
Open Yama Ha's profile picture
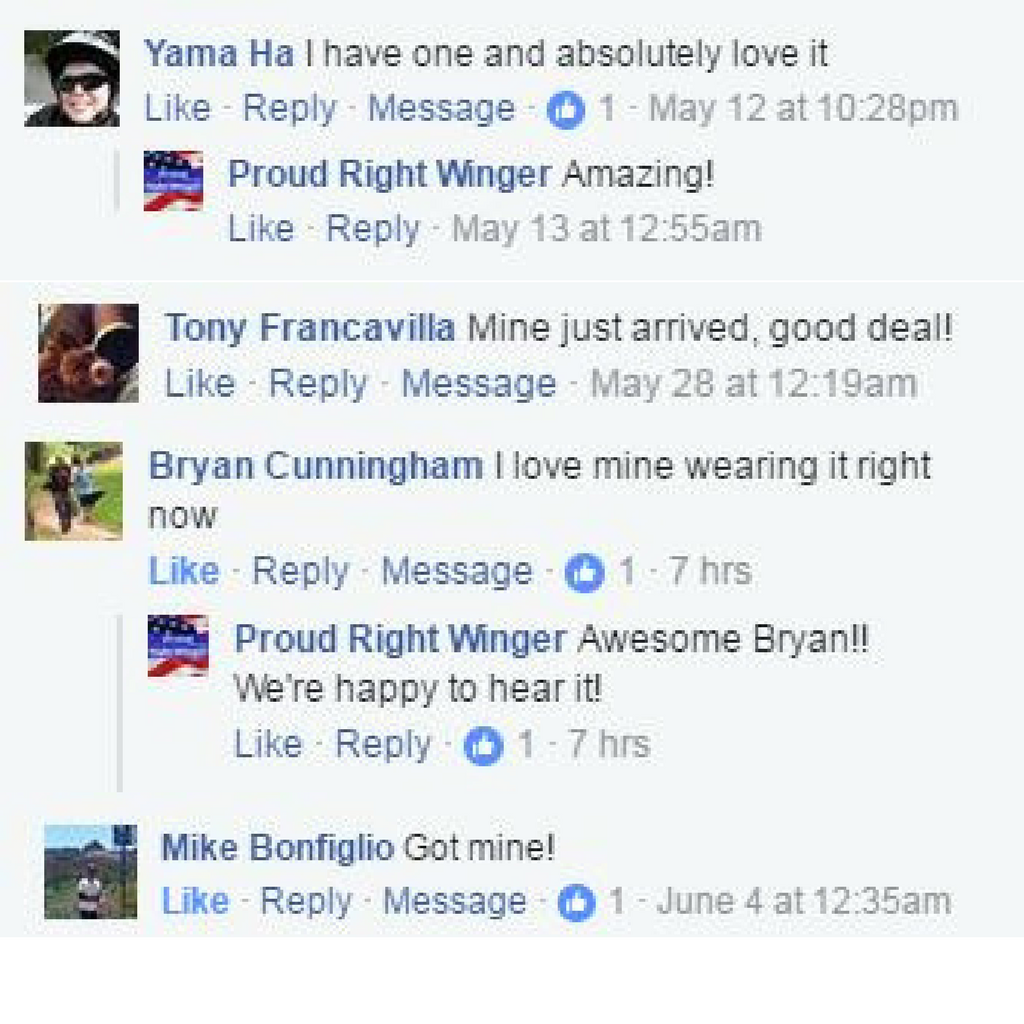pos(72,78)
